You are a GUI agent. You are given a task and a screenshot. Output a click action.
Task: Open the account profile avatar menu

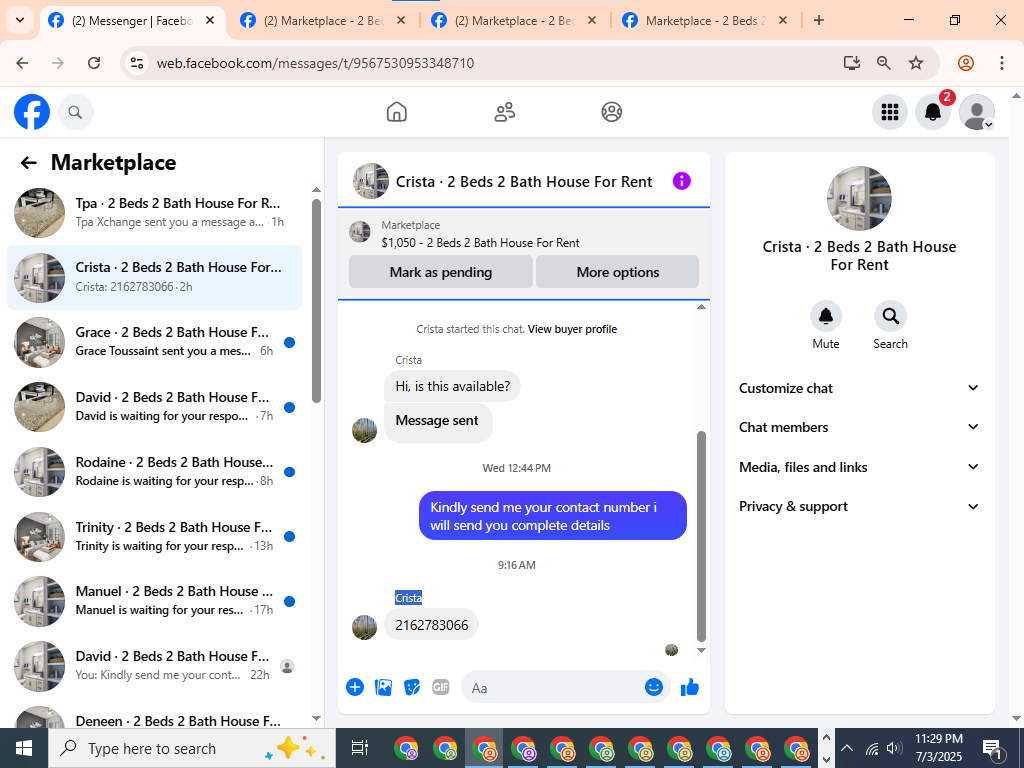click(x=976, y=112)
